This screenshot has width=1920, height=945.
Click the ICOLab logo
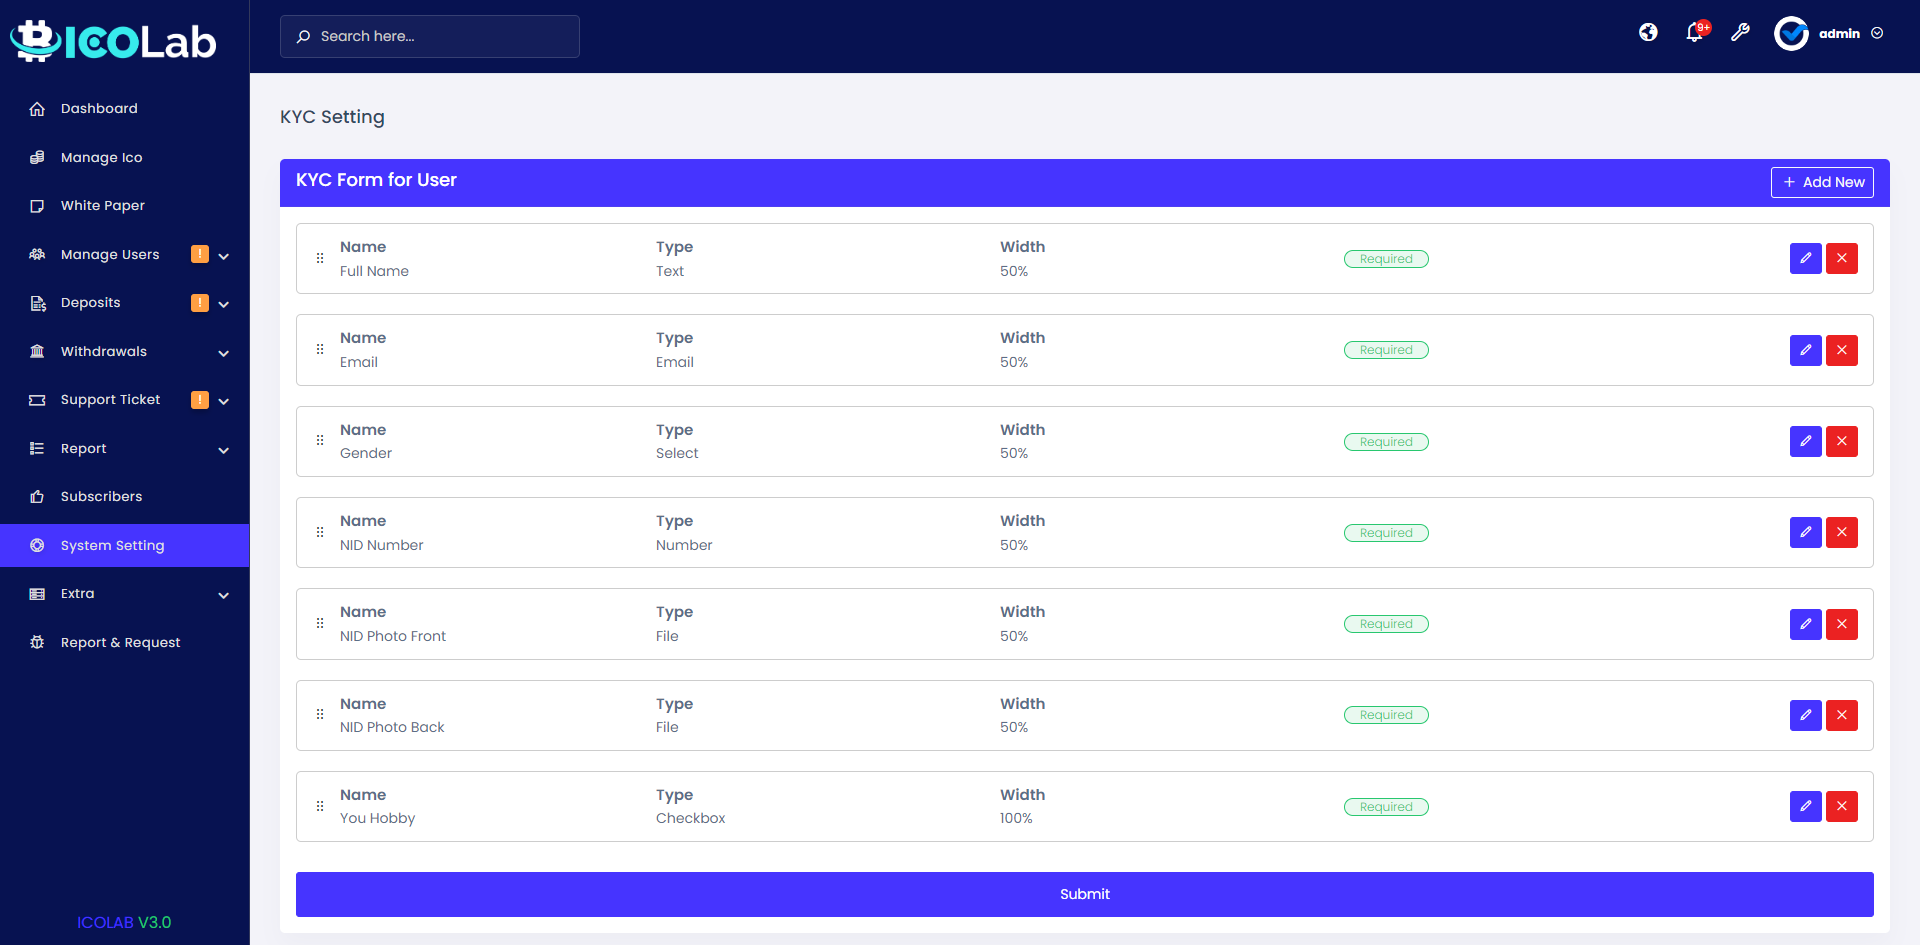(113, 41)
